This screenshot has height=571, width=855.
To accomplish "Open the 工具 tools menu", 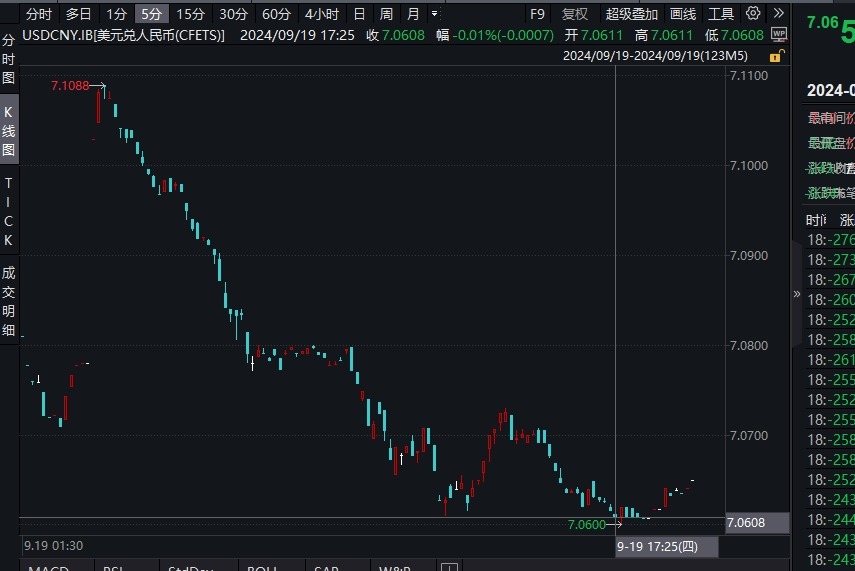I will tap(720, 14).
